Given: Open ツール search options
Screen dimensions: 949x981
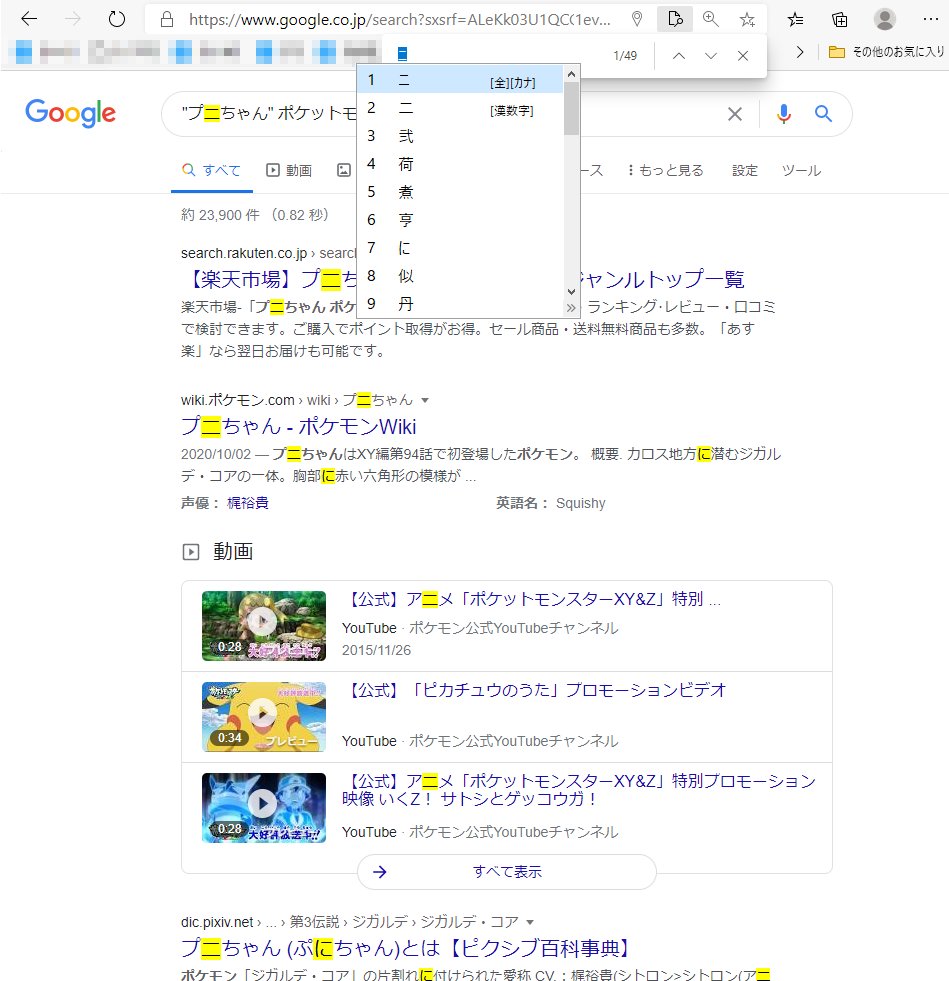Looking at the screenshot, I should click(801, 170).
